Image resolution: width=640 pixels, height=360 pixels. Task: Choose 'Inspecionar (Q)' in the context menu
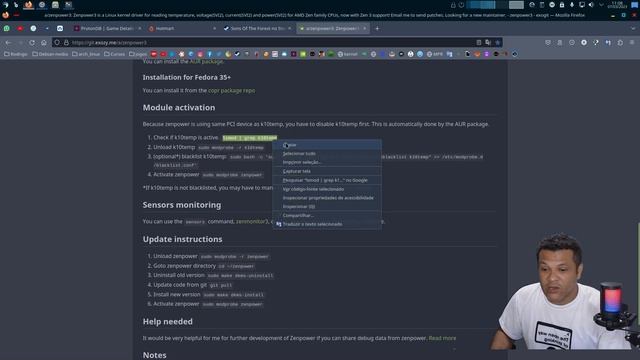coord(327,207)
